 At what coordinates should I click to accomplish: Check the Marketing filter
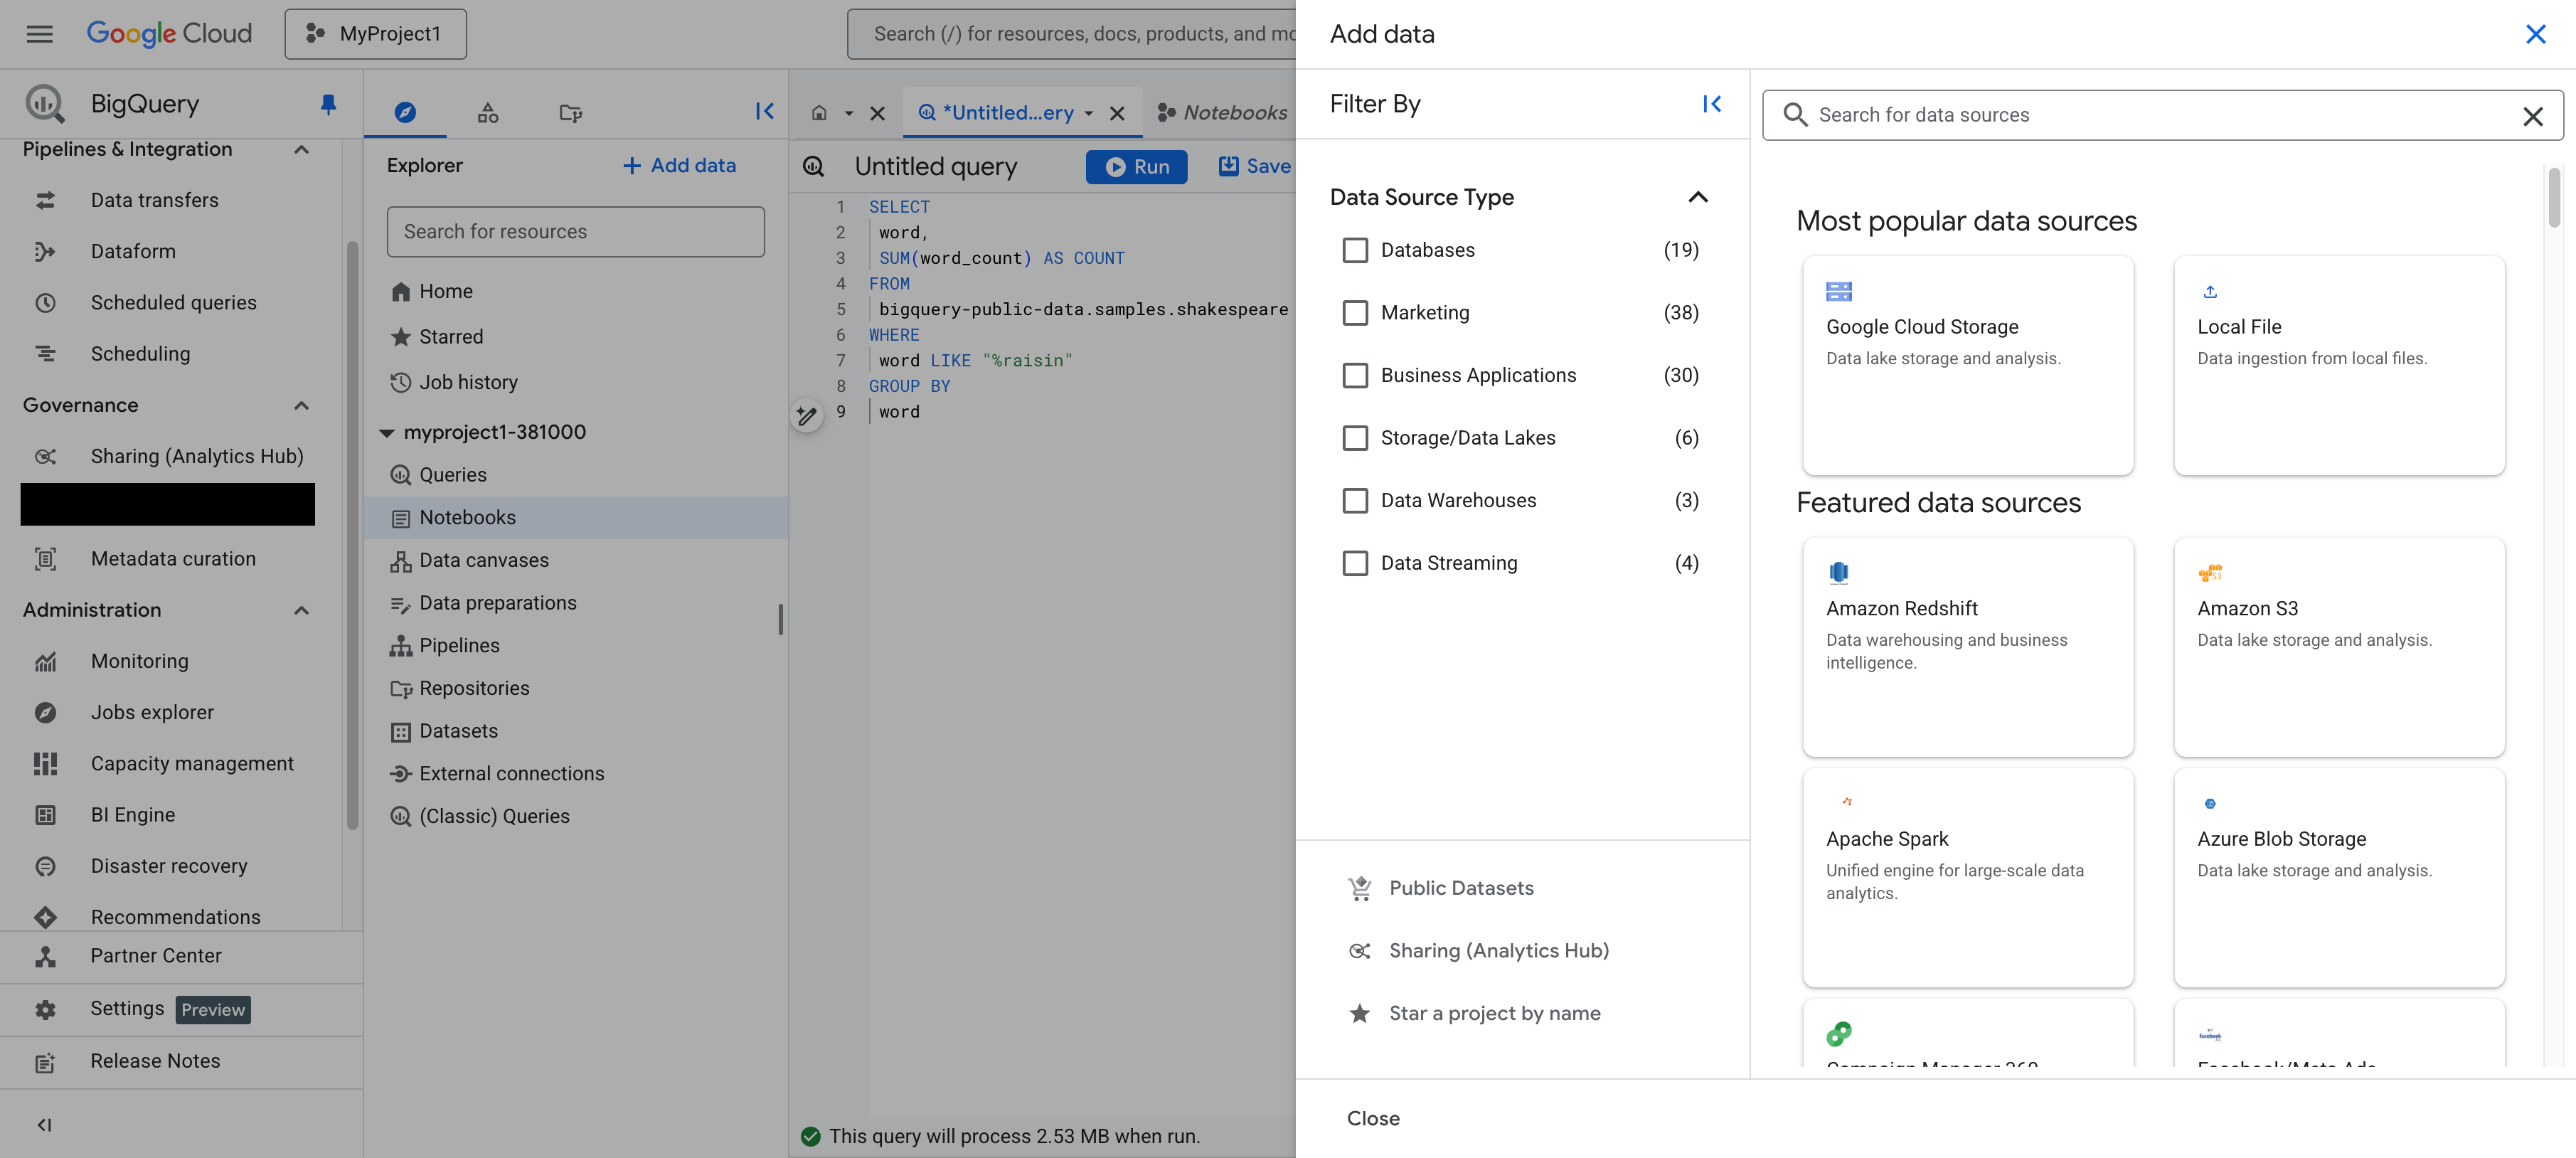tap(1355, 312)
